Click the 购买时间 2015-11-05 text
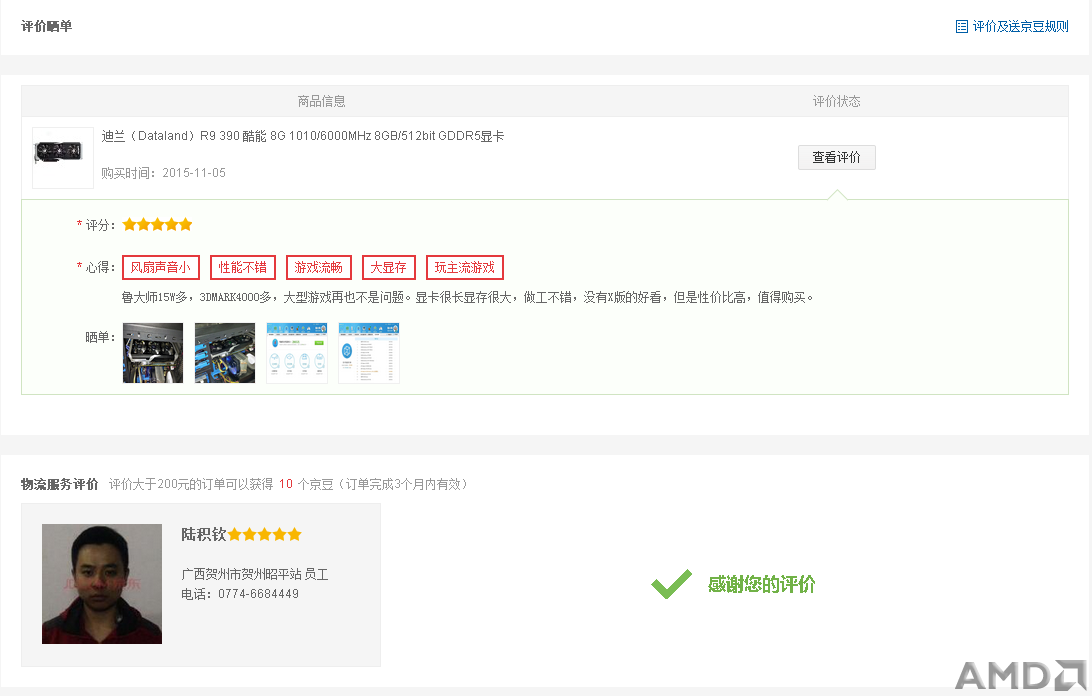Viewport: 1092px width, 696px height. pos(164,173)
